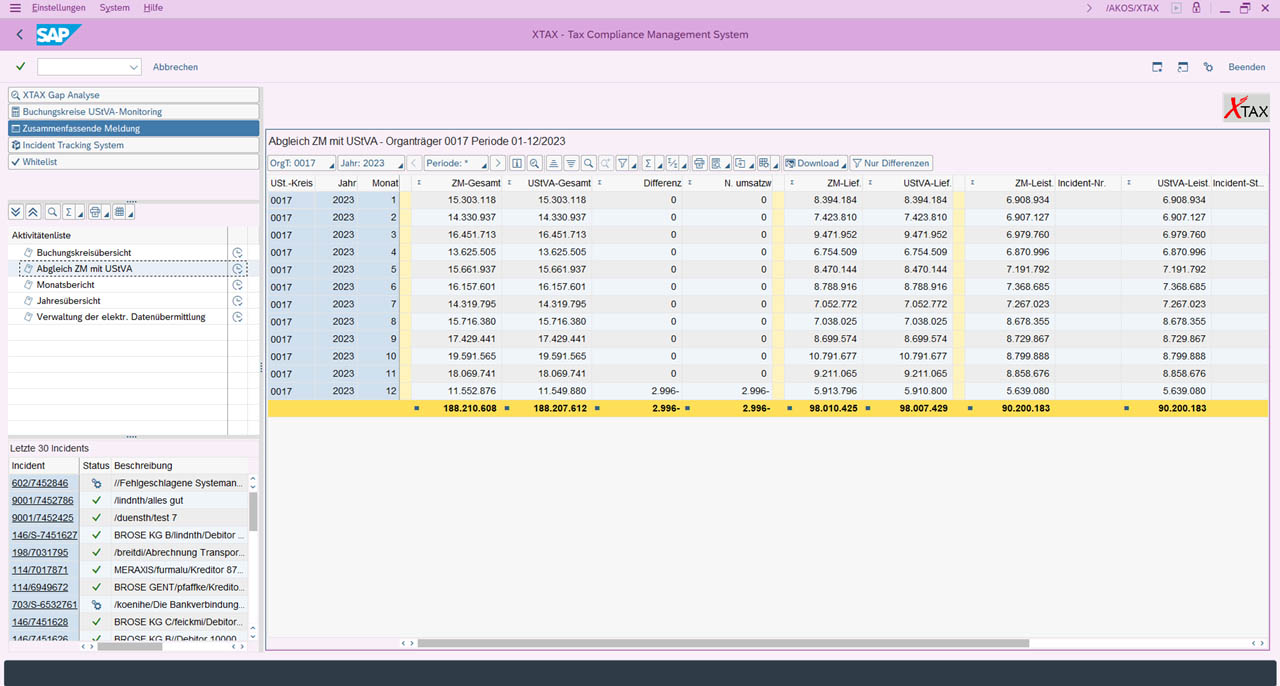The width and height of the screenshot is (1280, 686).
Task: Open incident 9001/7452786
Action: (x=42, y=500)
